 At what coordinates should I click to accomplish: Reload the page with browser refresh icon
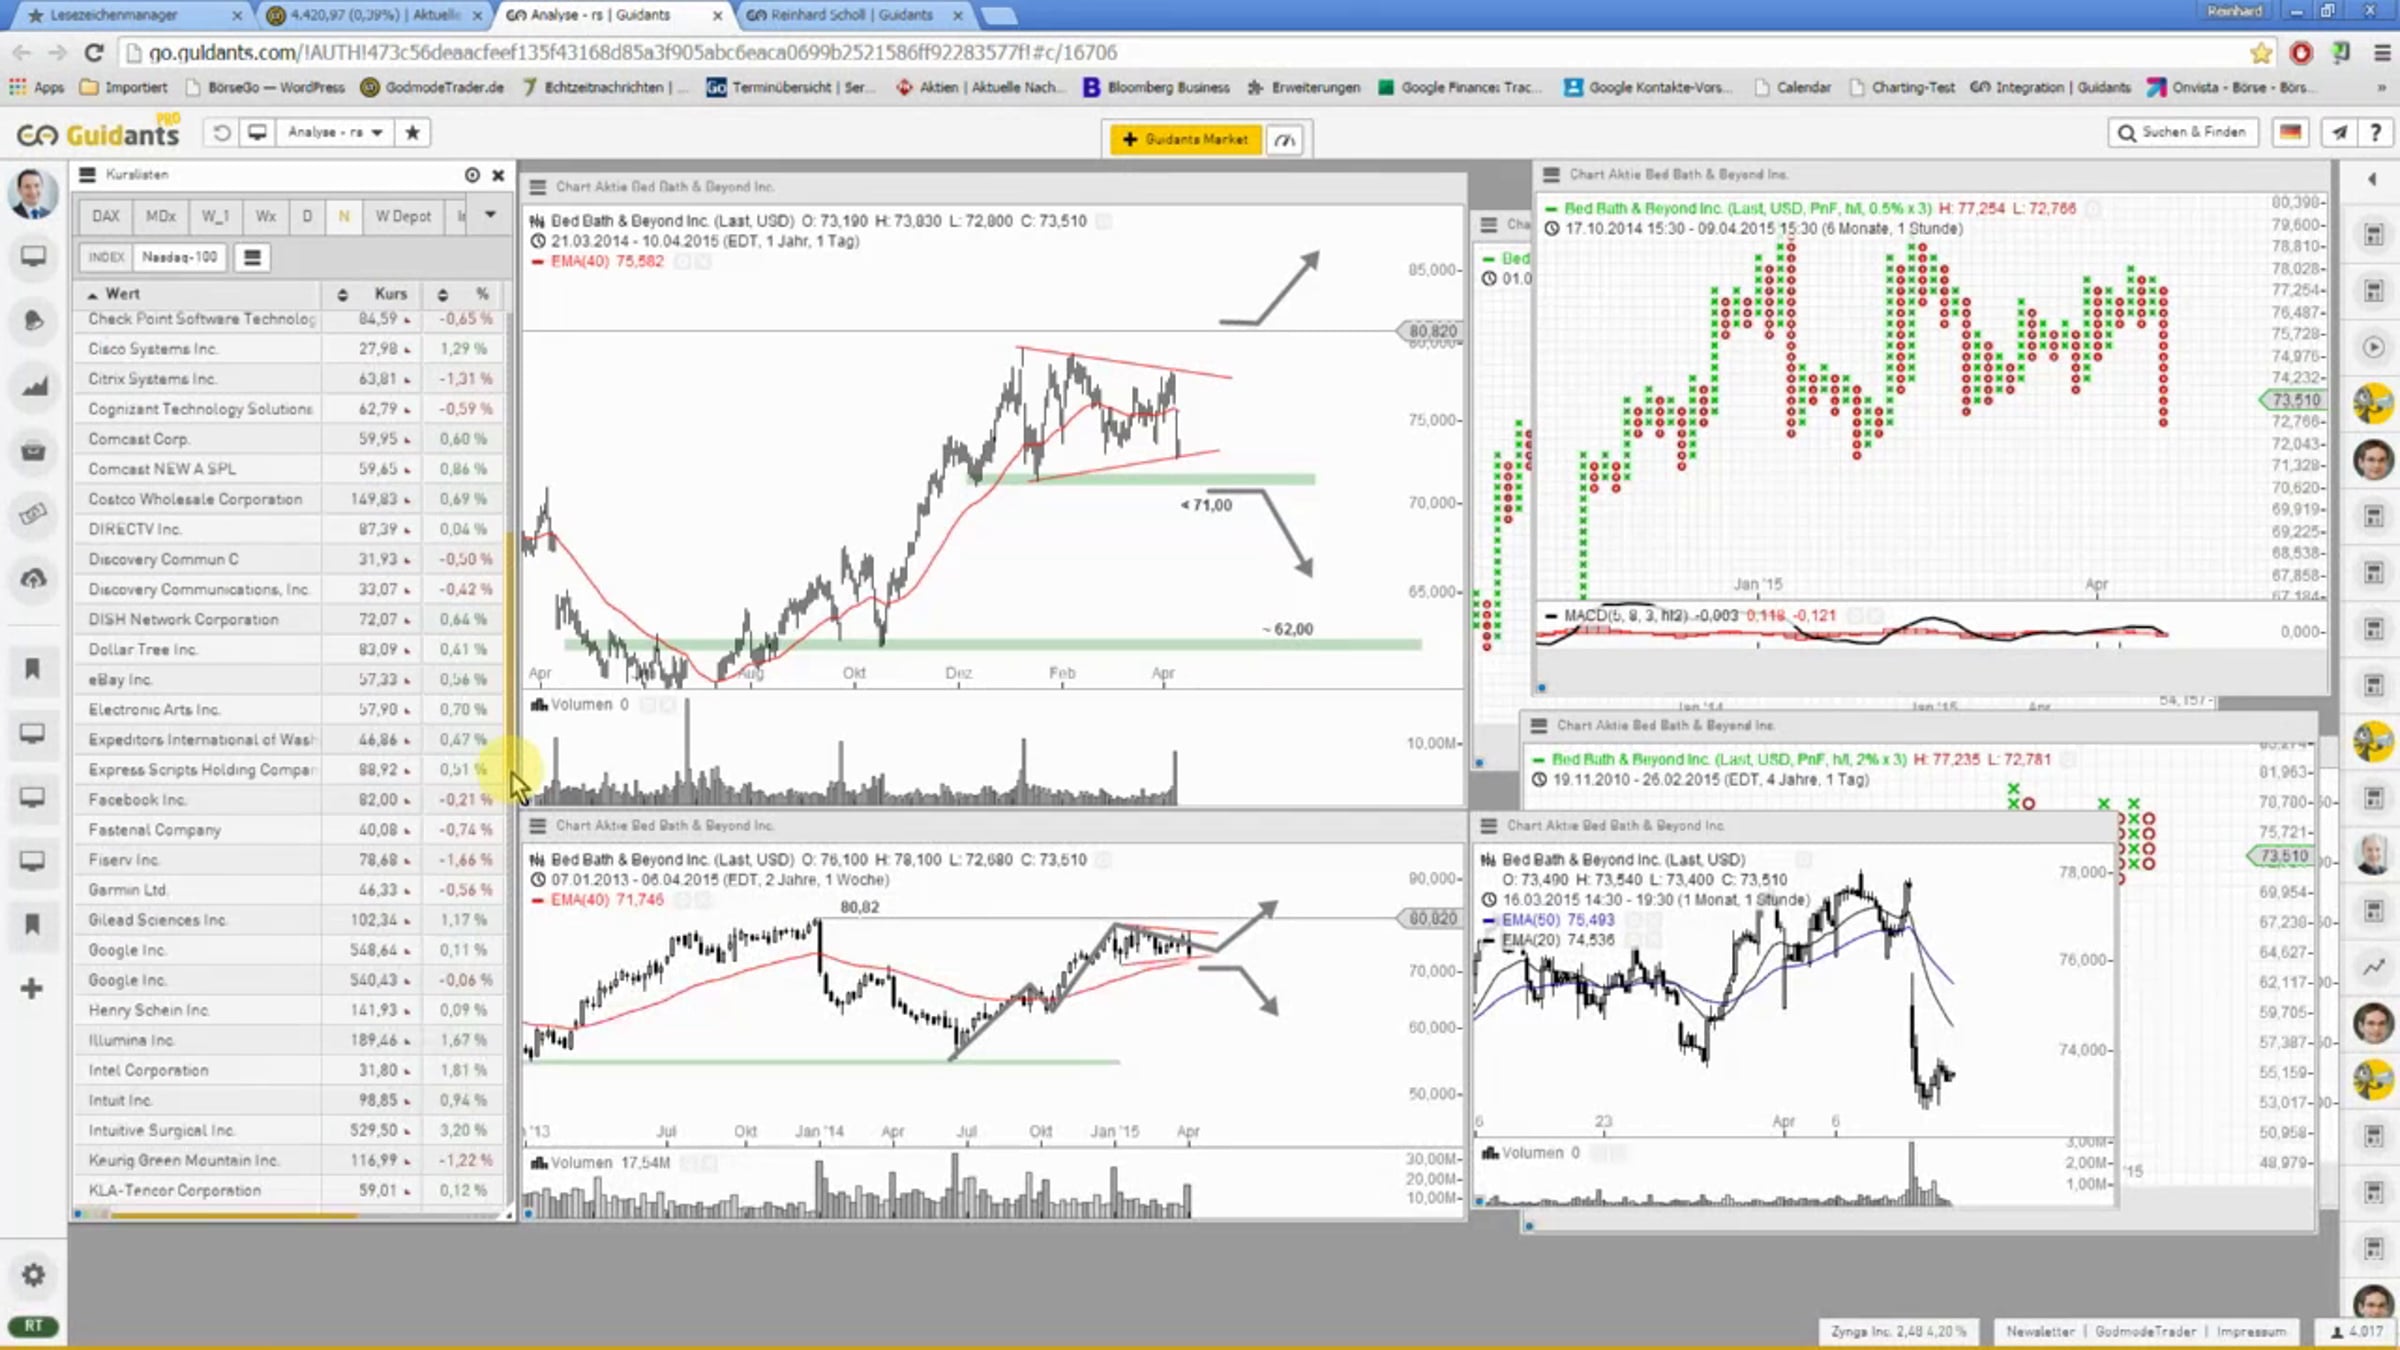click(93, 53)
